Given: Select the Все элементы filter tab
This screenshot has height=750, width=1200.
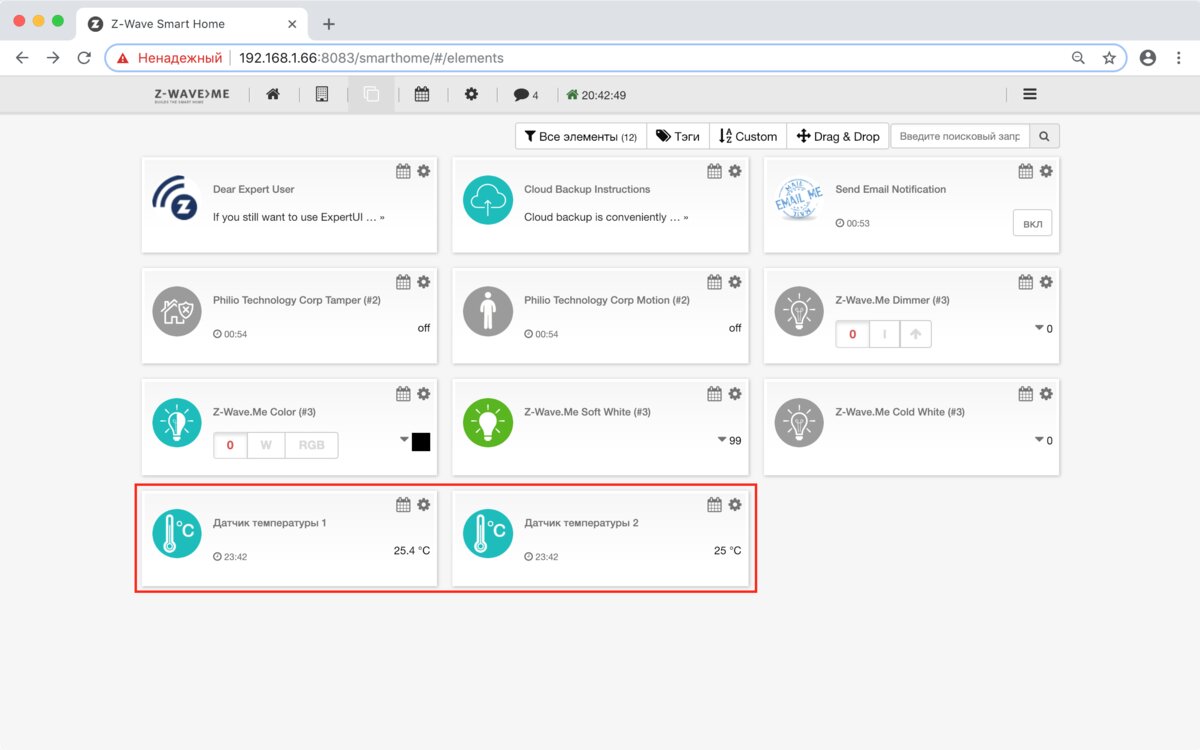Looking at the screenshot, I should [581, 136].
